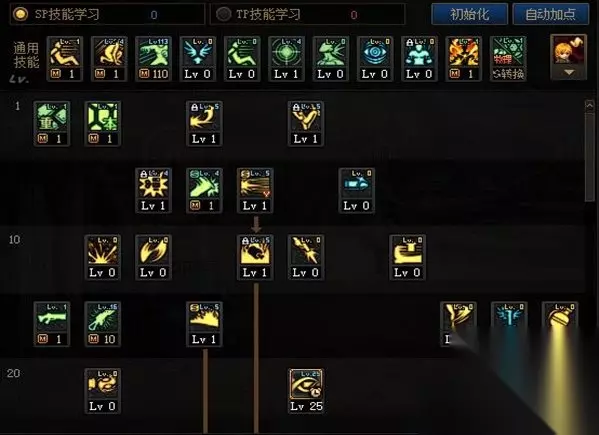Viewport: 599px width, 435px height.
Task: Click the orange flame skill icon
Action: (463, 58)
